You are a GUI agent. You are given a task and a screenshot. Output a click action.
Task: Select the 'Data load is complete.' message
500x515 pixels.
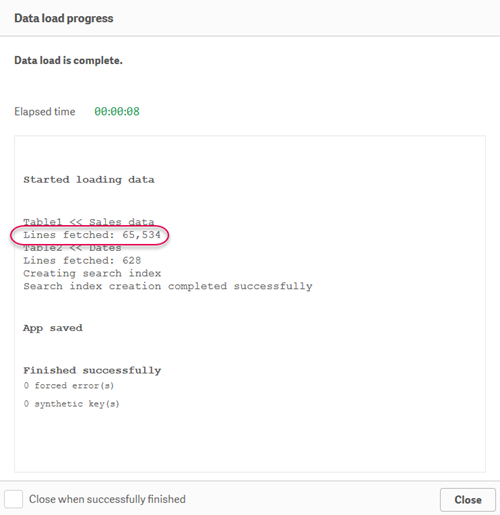click(x=68, y=60)
